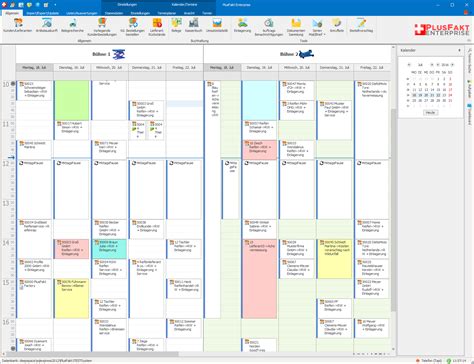Screen dimensions: 474x364
Task: Open Lieferant Rückstände icon
Action: [x=157, y=27]
